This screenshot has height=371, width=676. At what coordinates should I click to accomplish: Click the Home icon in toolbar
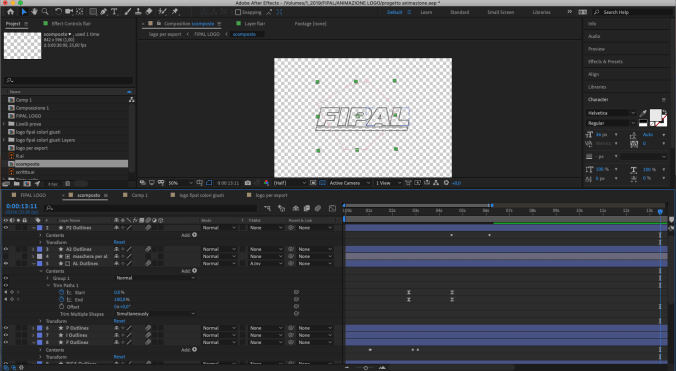pyautogui.click(x=10, y=12)
